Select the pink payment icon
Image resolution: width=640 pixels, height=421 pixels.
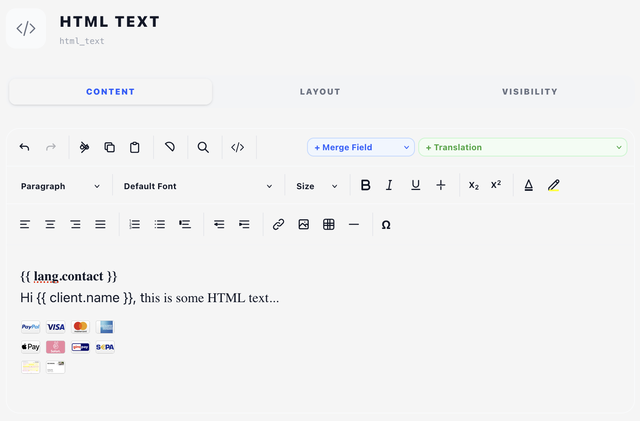(56, 347)
